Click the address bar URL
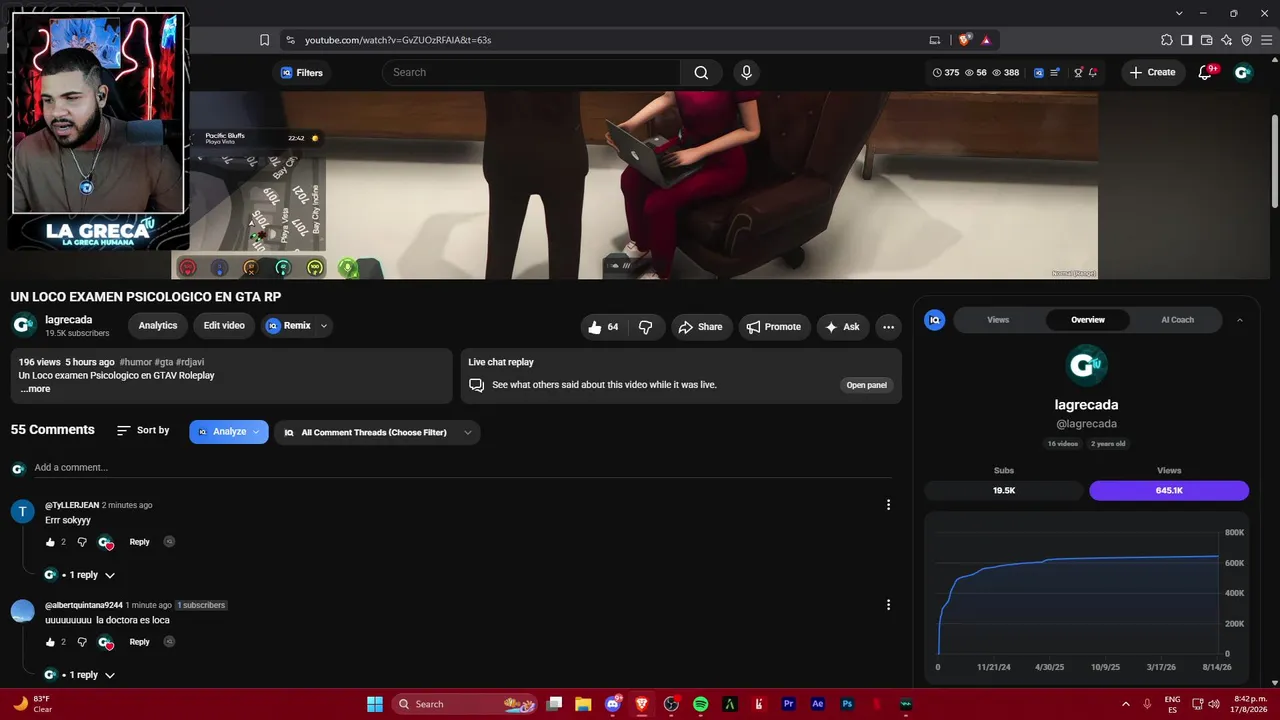This screenshot has width=1280, height=720. (398, 40)
